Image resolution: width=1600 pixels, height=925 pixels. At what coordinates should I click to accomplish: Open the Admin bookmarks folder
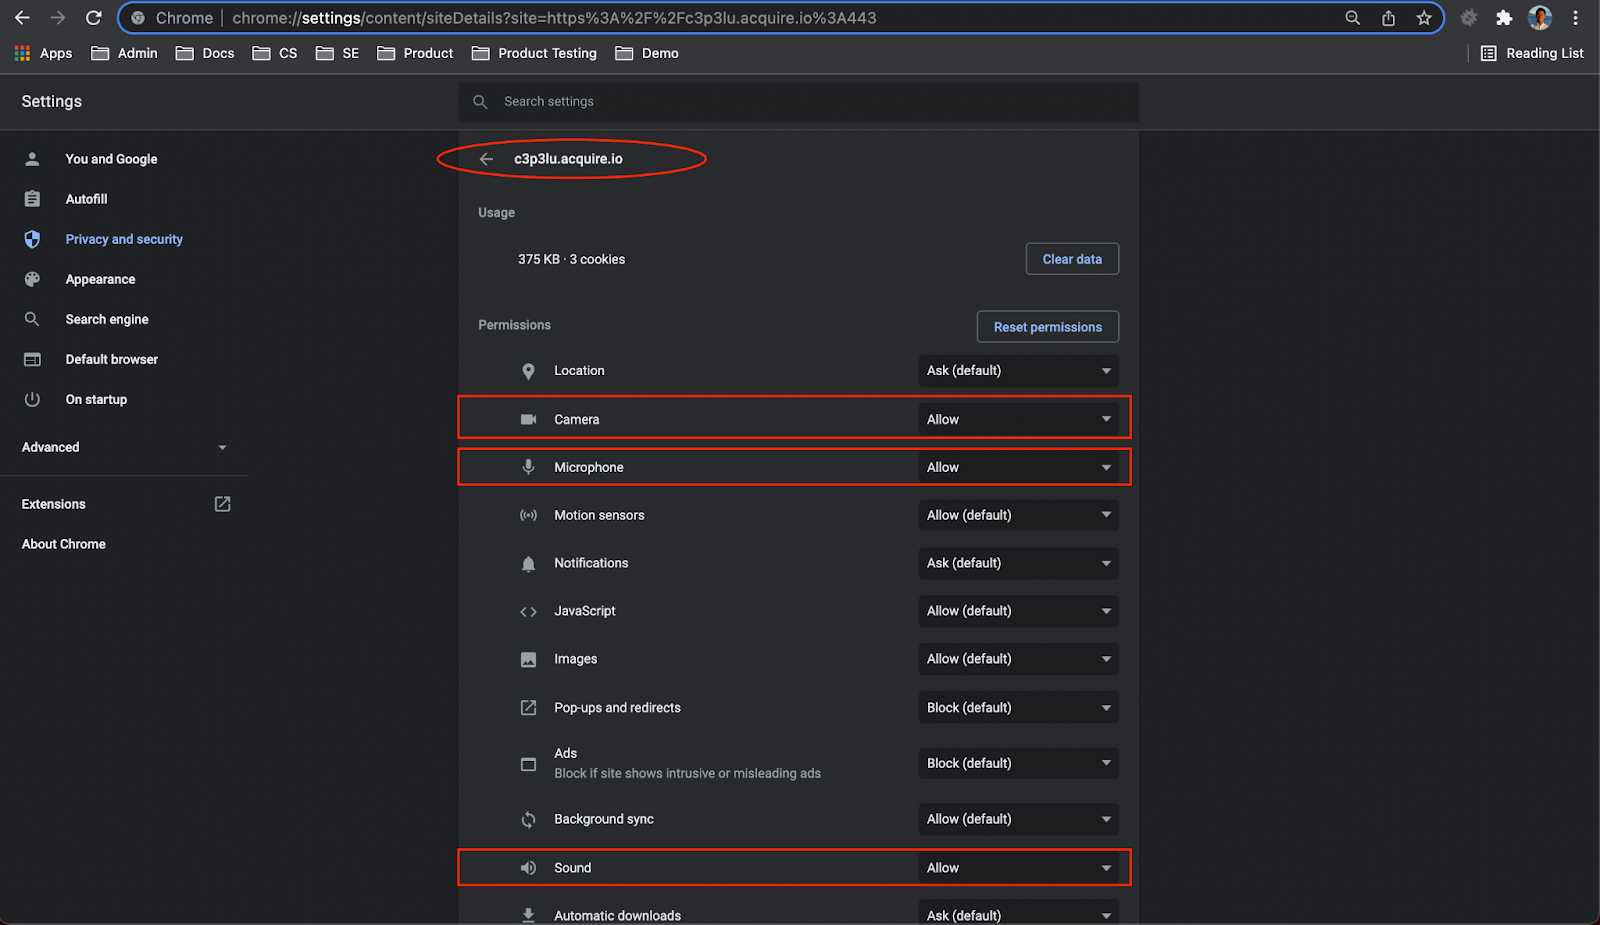click(x=125, y=53)
